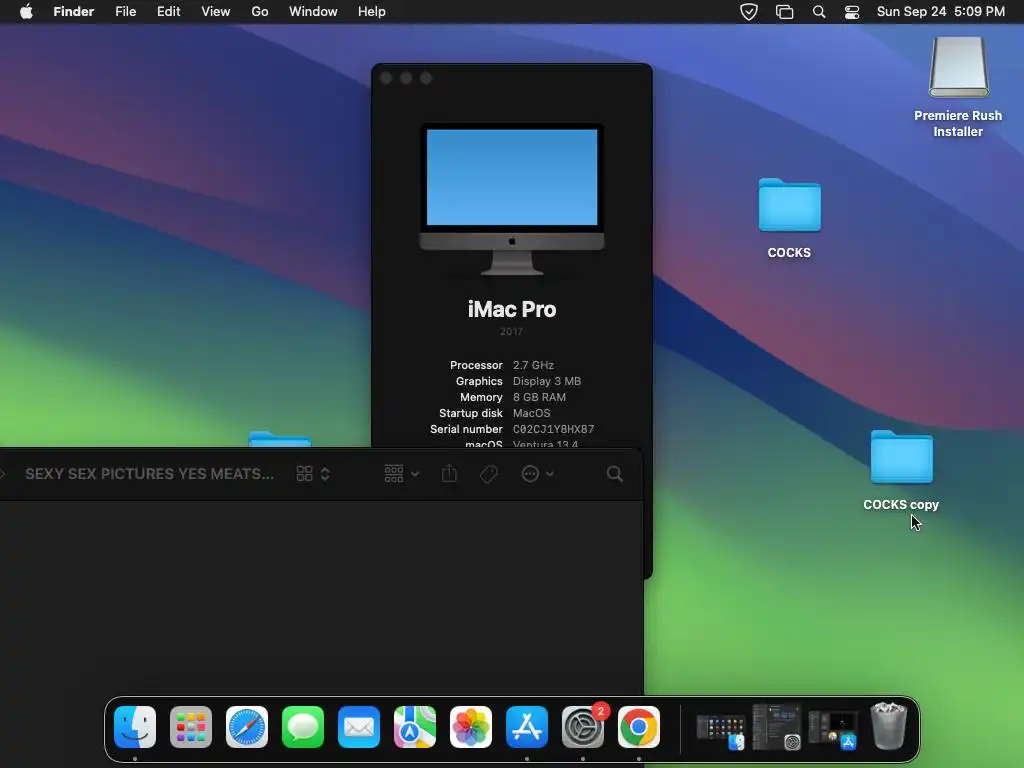
Task: Open the View menu
Action: pos(216,12)
